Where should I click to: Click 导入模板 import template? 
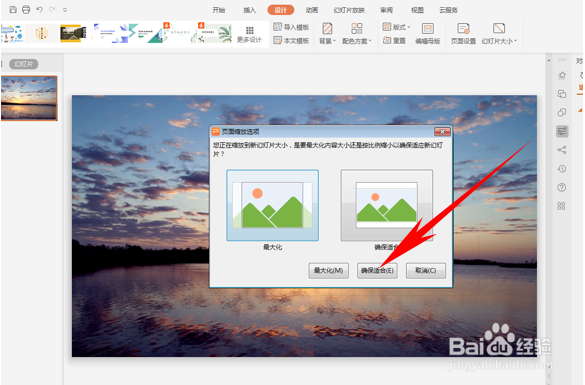(x=291, y=27)
